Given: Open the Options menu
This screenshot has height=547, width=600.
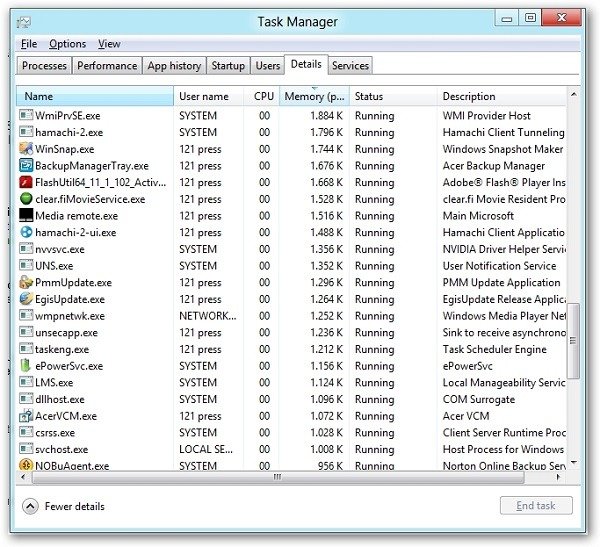Looking at the screenshot, I should 67,44.
